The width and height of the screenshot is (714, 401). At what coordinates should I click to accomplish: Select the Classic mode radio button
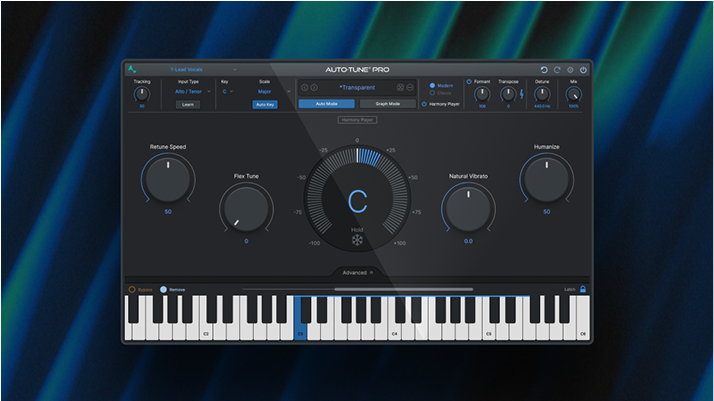[432, 92]
